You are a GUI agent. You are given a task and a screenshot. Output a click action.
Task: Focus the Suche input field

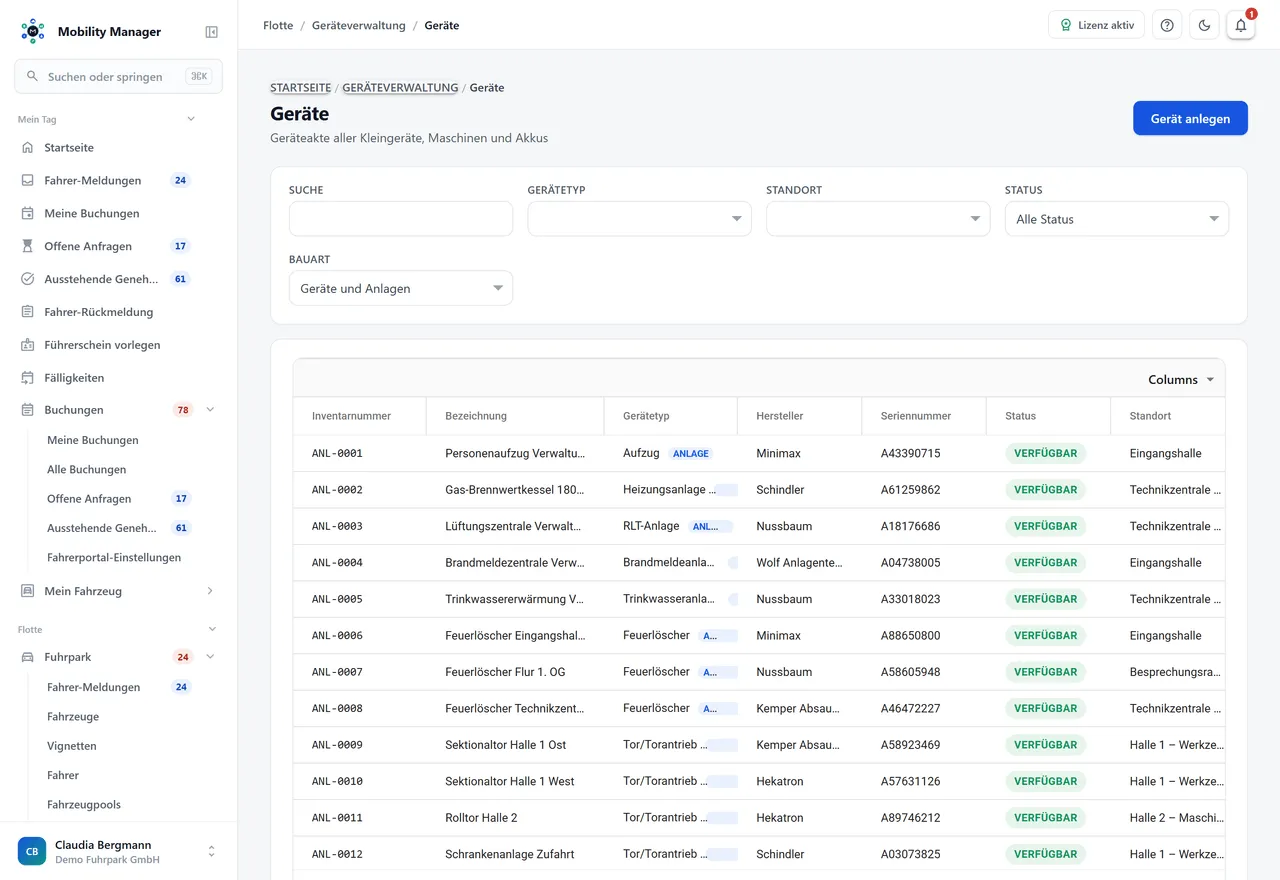coord(400,219)
